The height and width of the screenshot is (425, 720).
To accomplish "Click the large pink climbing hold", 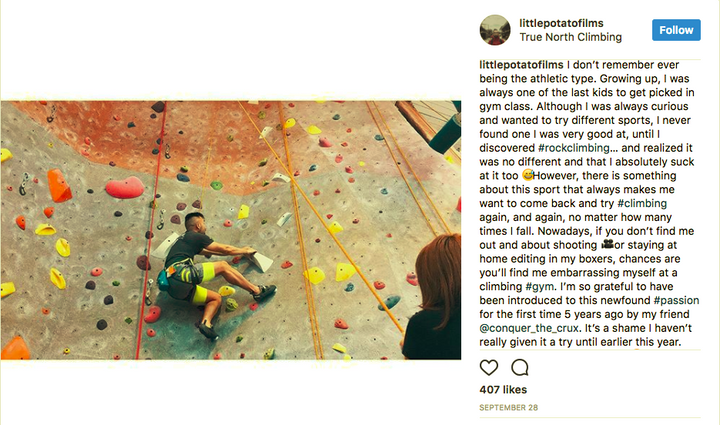I will 124,187.
